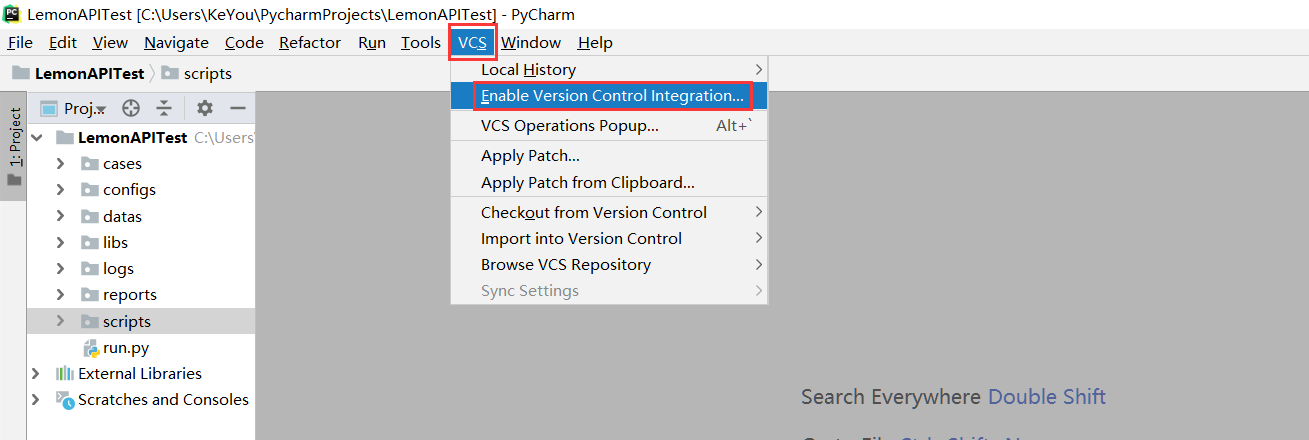Open the Local History submenu
This screenshot has width=1309, height=440.
pos(528,70)
